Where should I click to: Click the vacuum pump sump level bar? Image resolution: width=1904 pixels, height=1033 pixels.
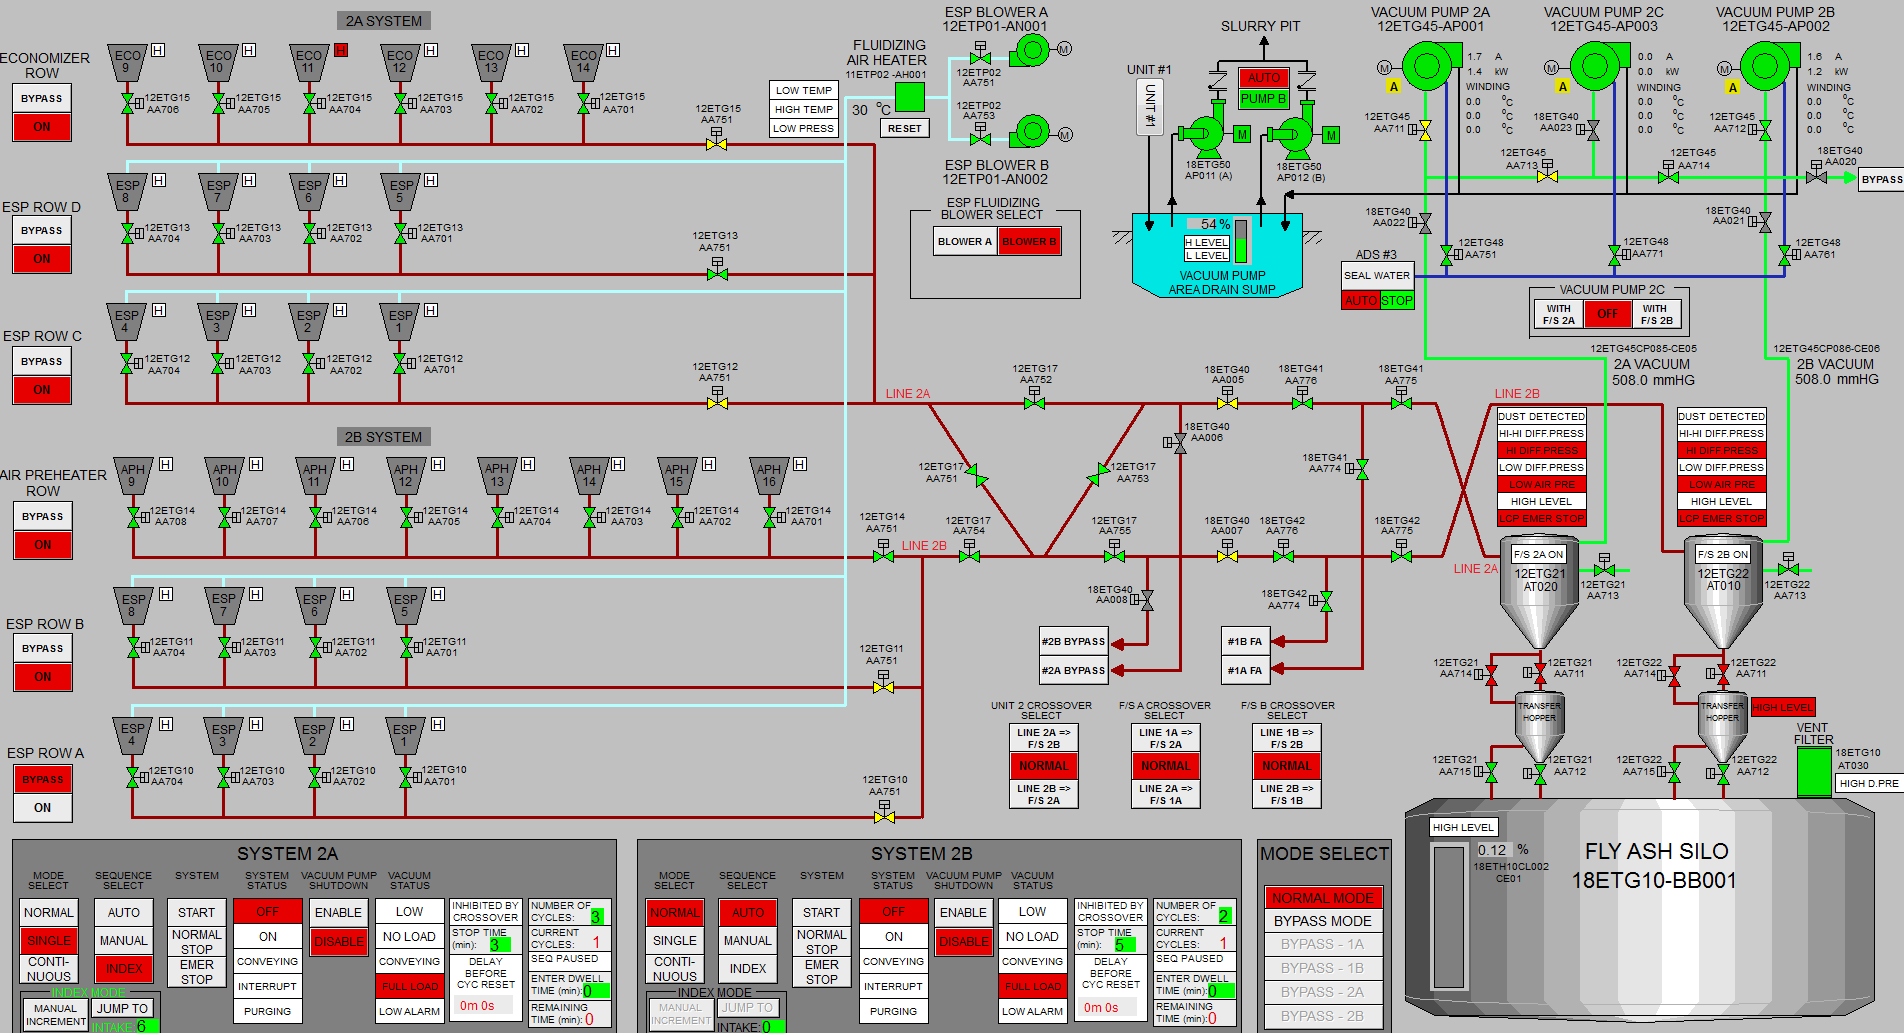[1241, 240]
